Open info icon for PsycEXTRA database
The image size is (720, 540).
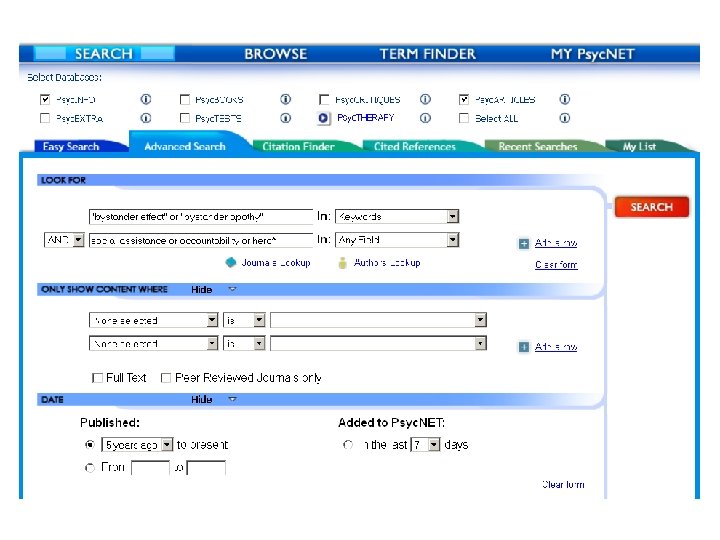146,118
